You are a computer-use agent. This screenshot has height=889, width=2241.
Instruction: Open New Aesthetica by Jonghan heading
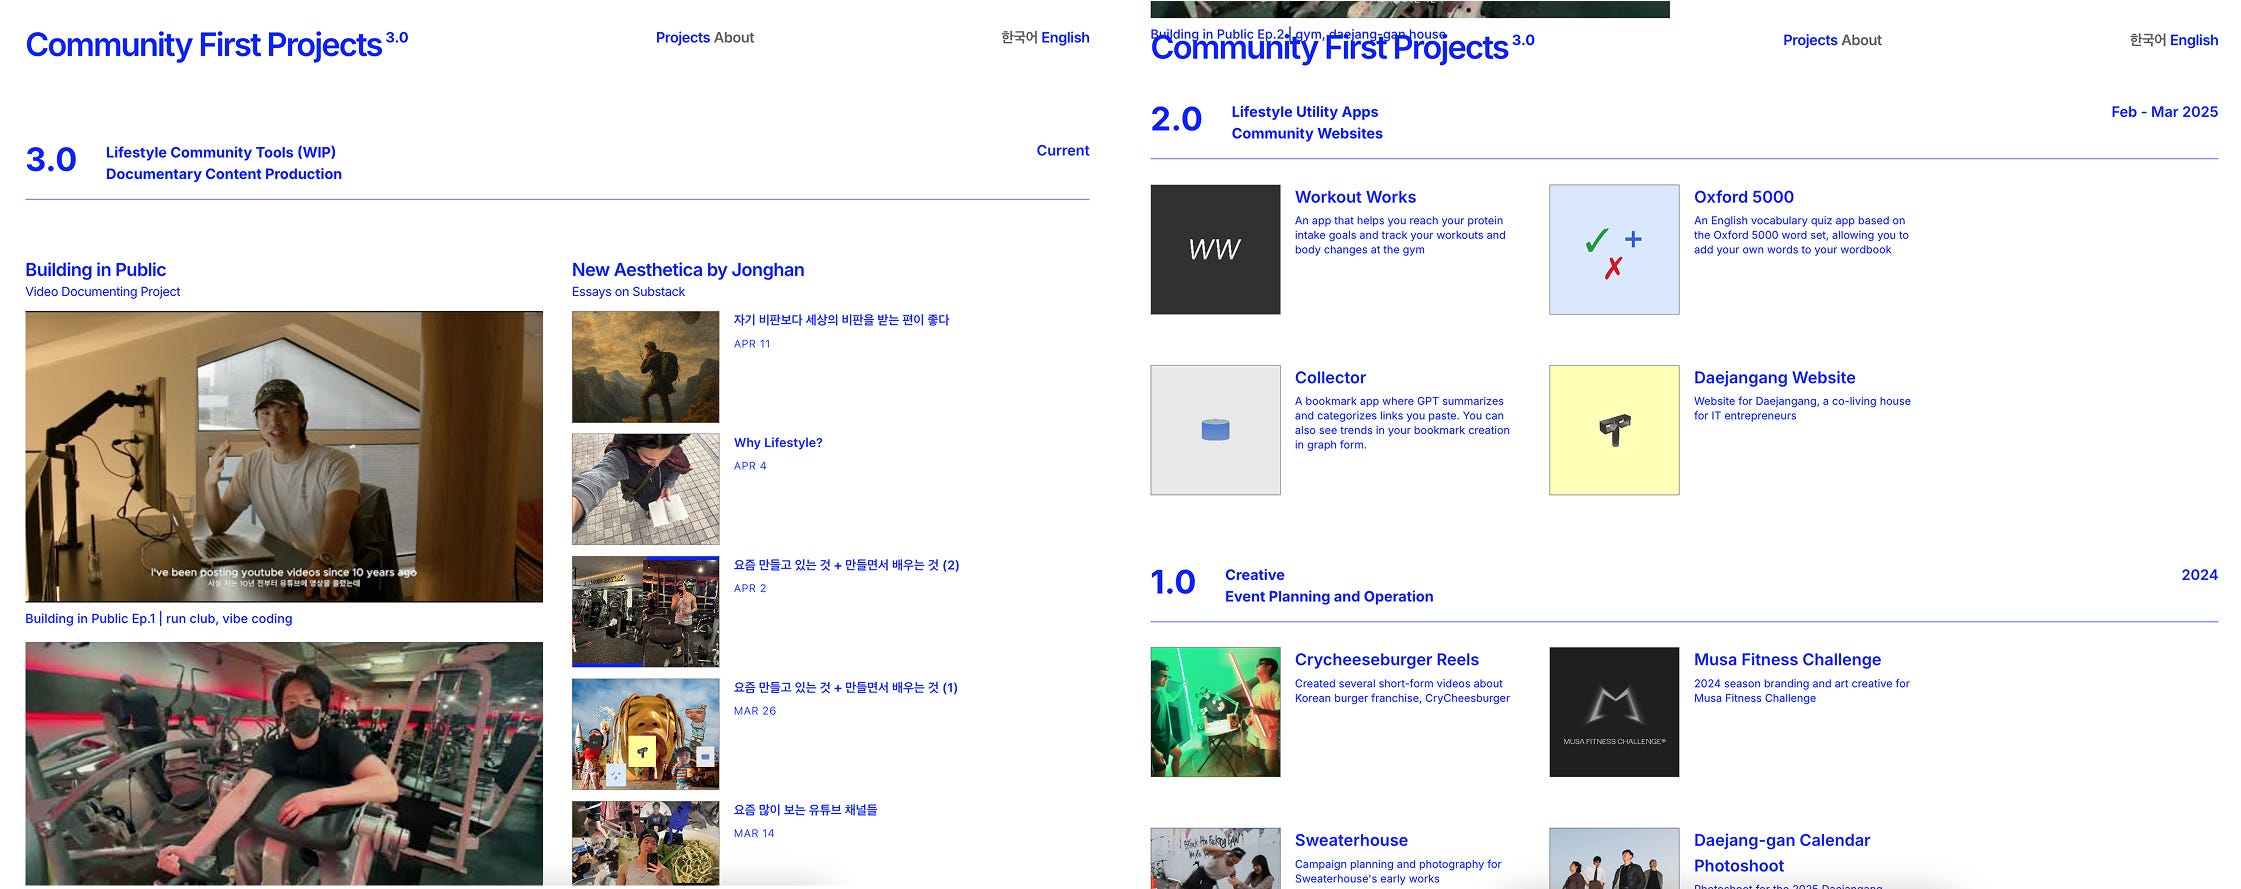pyautogui.click(x=688, y=270)
